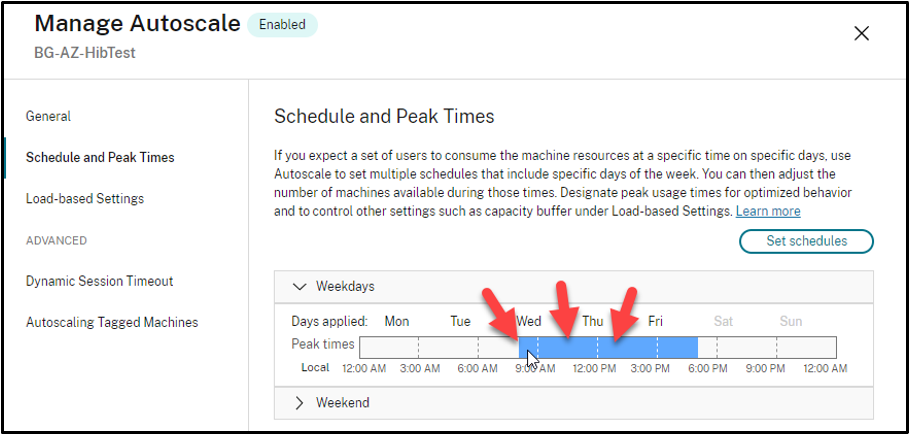
Task: Close the Manage Autoscale dialog
Action: 861,33
